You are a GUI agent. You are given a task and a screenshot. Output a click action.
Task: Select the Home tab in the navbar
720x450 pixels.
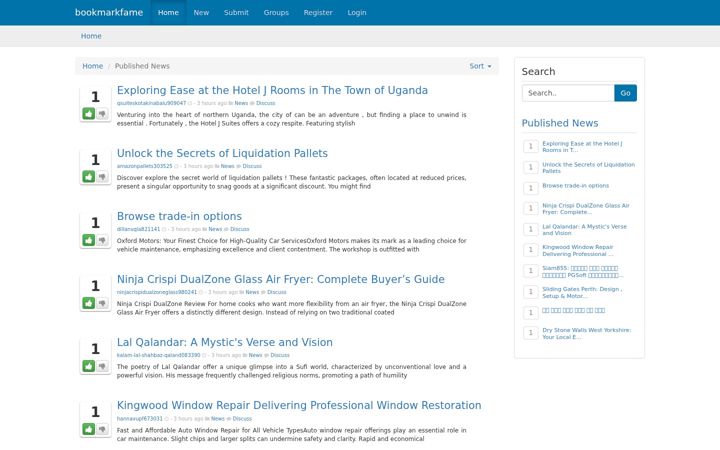pos(168,12)
